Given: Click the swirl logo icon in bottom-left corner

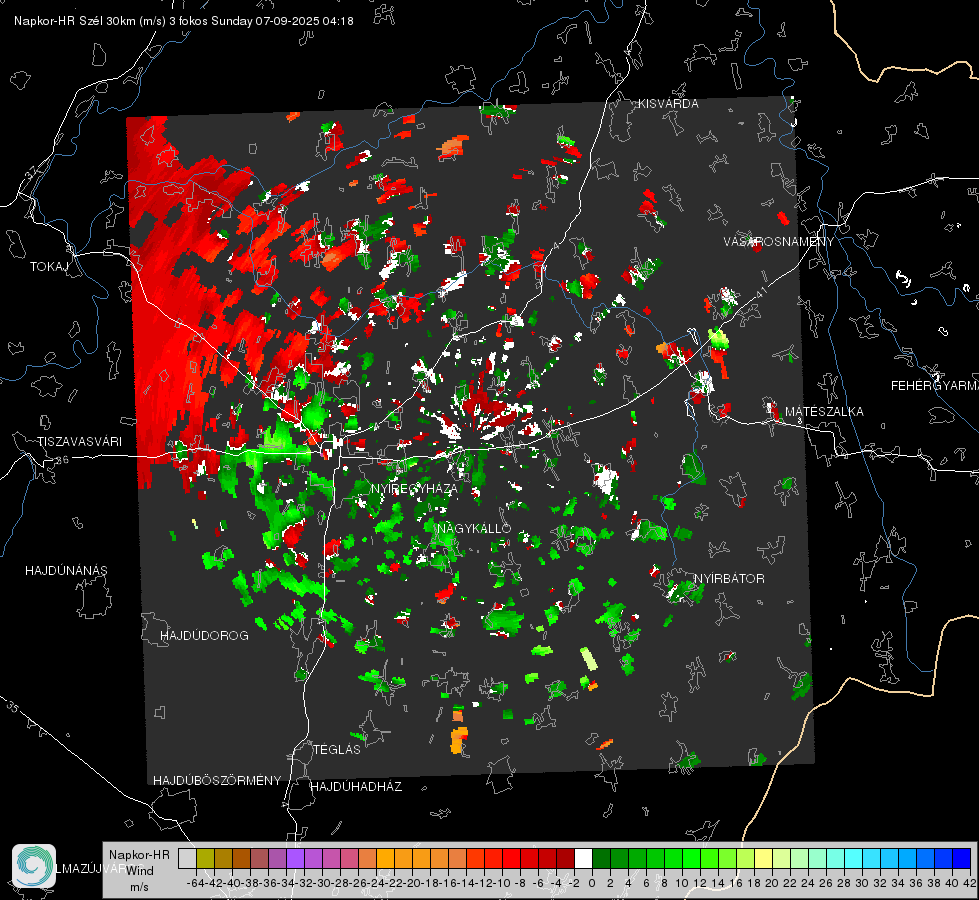Looking at the screenshot, I should click(x=34, y=866).
